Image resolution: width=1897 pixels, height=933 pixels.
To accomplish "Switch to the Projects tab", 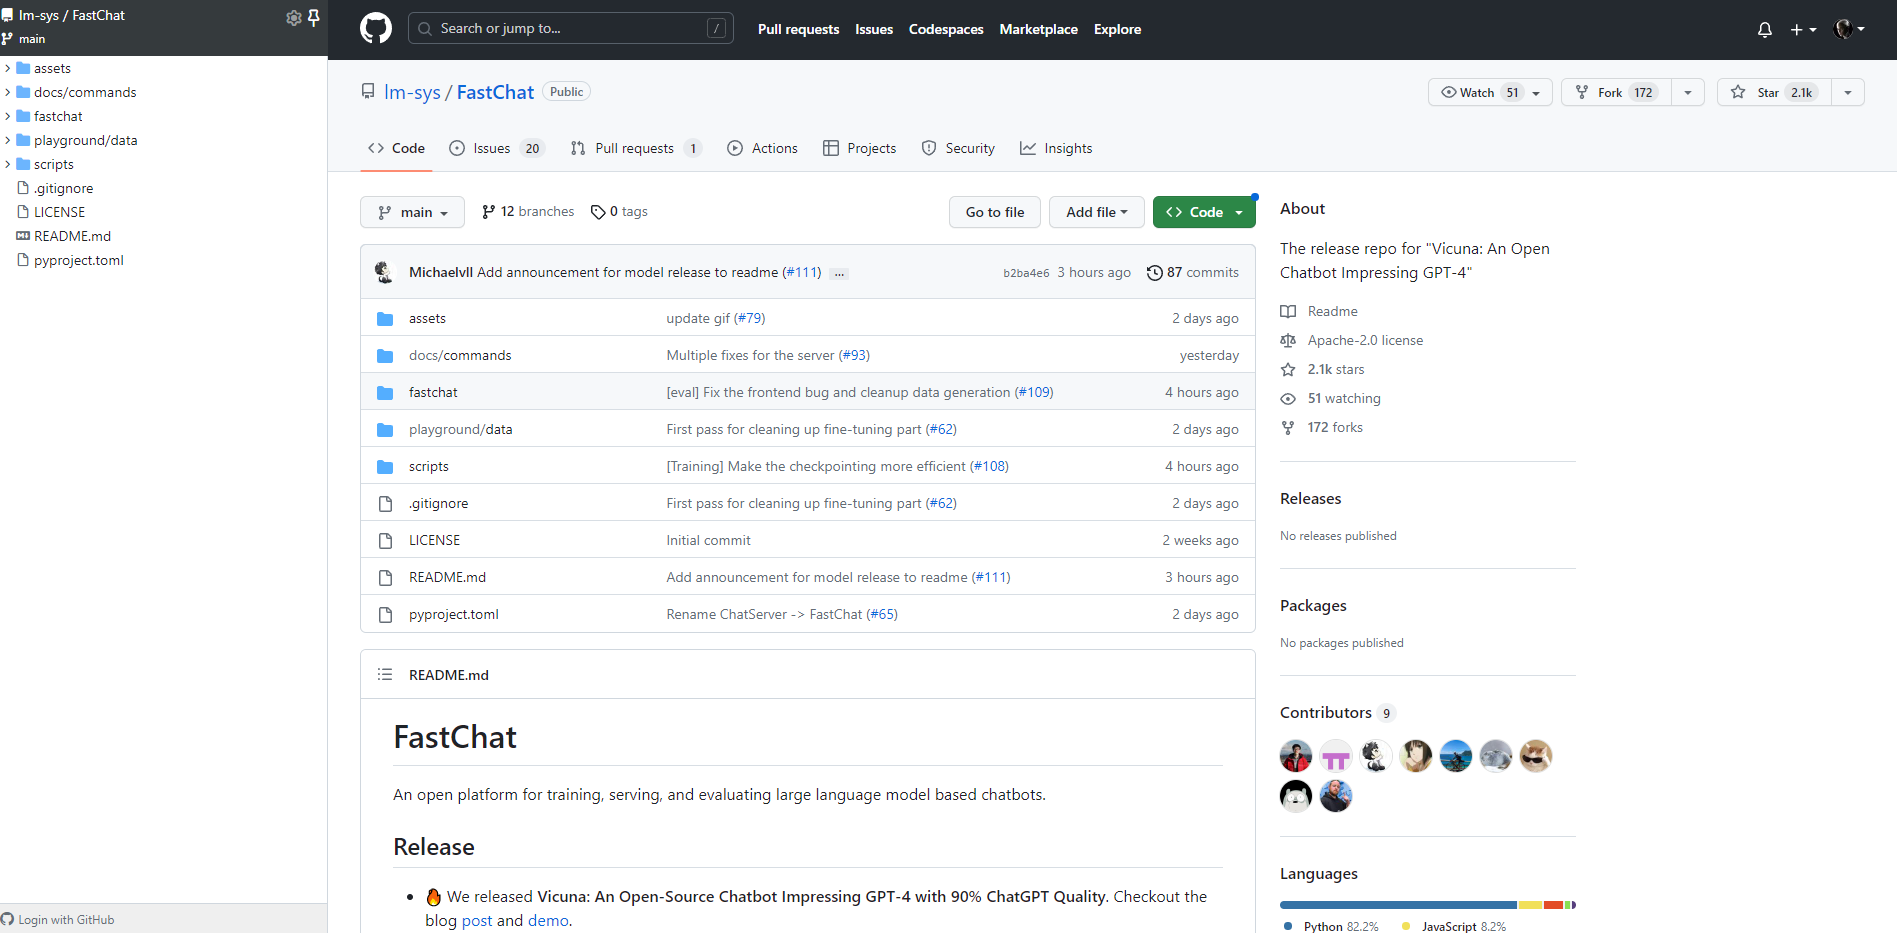I will pyautogui.click(x=860, y=148).
